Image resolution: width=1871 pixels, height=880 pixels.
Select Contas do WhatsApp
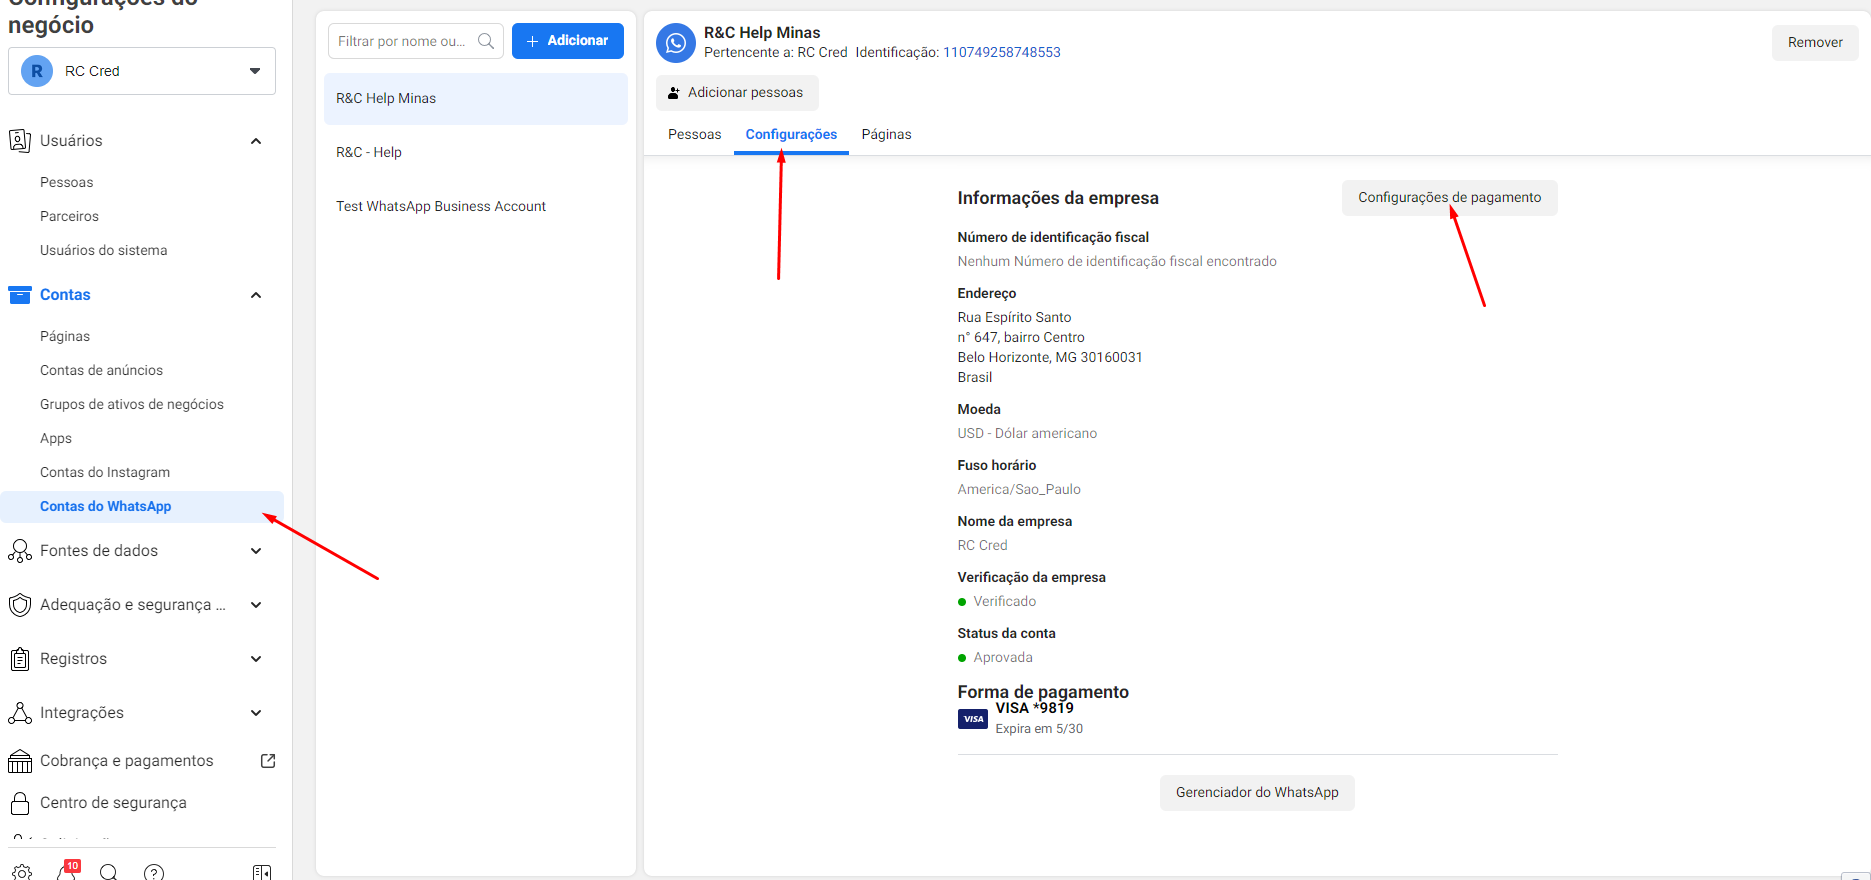tap(142, 507)
